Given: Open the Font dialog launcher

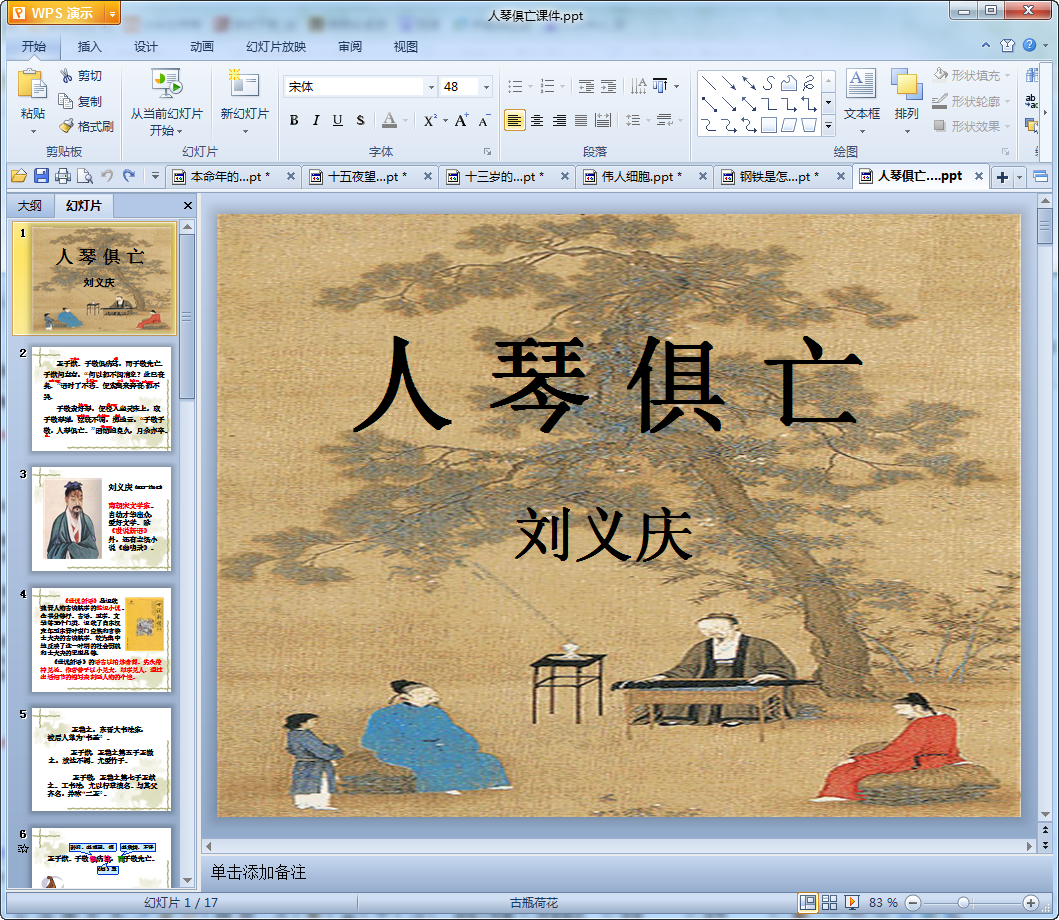Looking at the screenshot, I should point(487,151).
